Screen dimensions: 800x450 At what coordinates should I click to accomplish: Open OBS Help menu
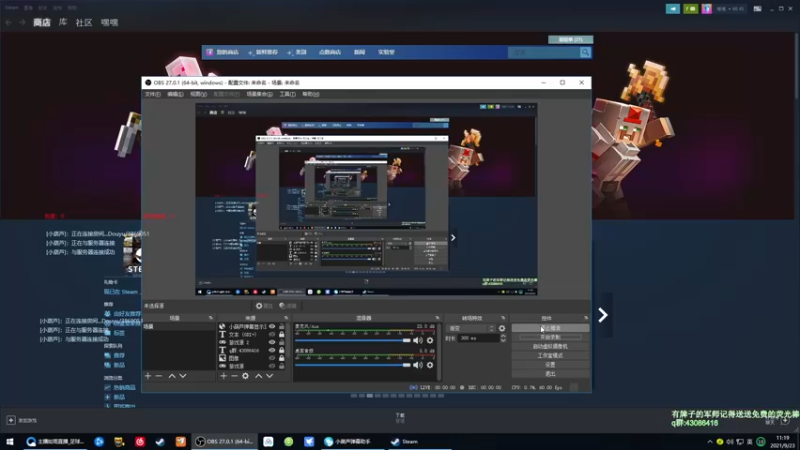[x=311, y=94]
